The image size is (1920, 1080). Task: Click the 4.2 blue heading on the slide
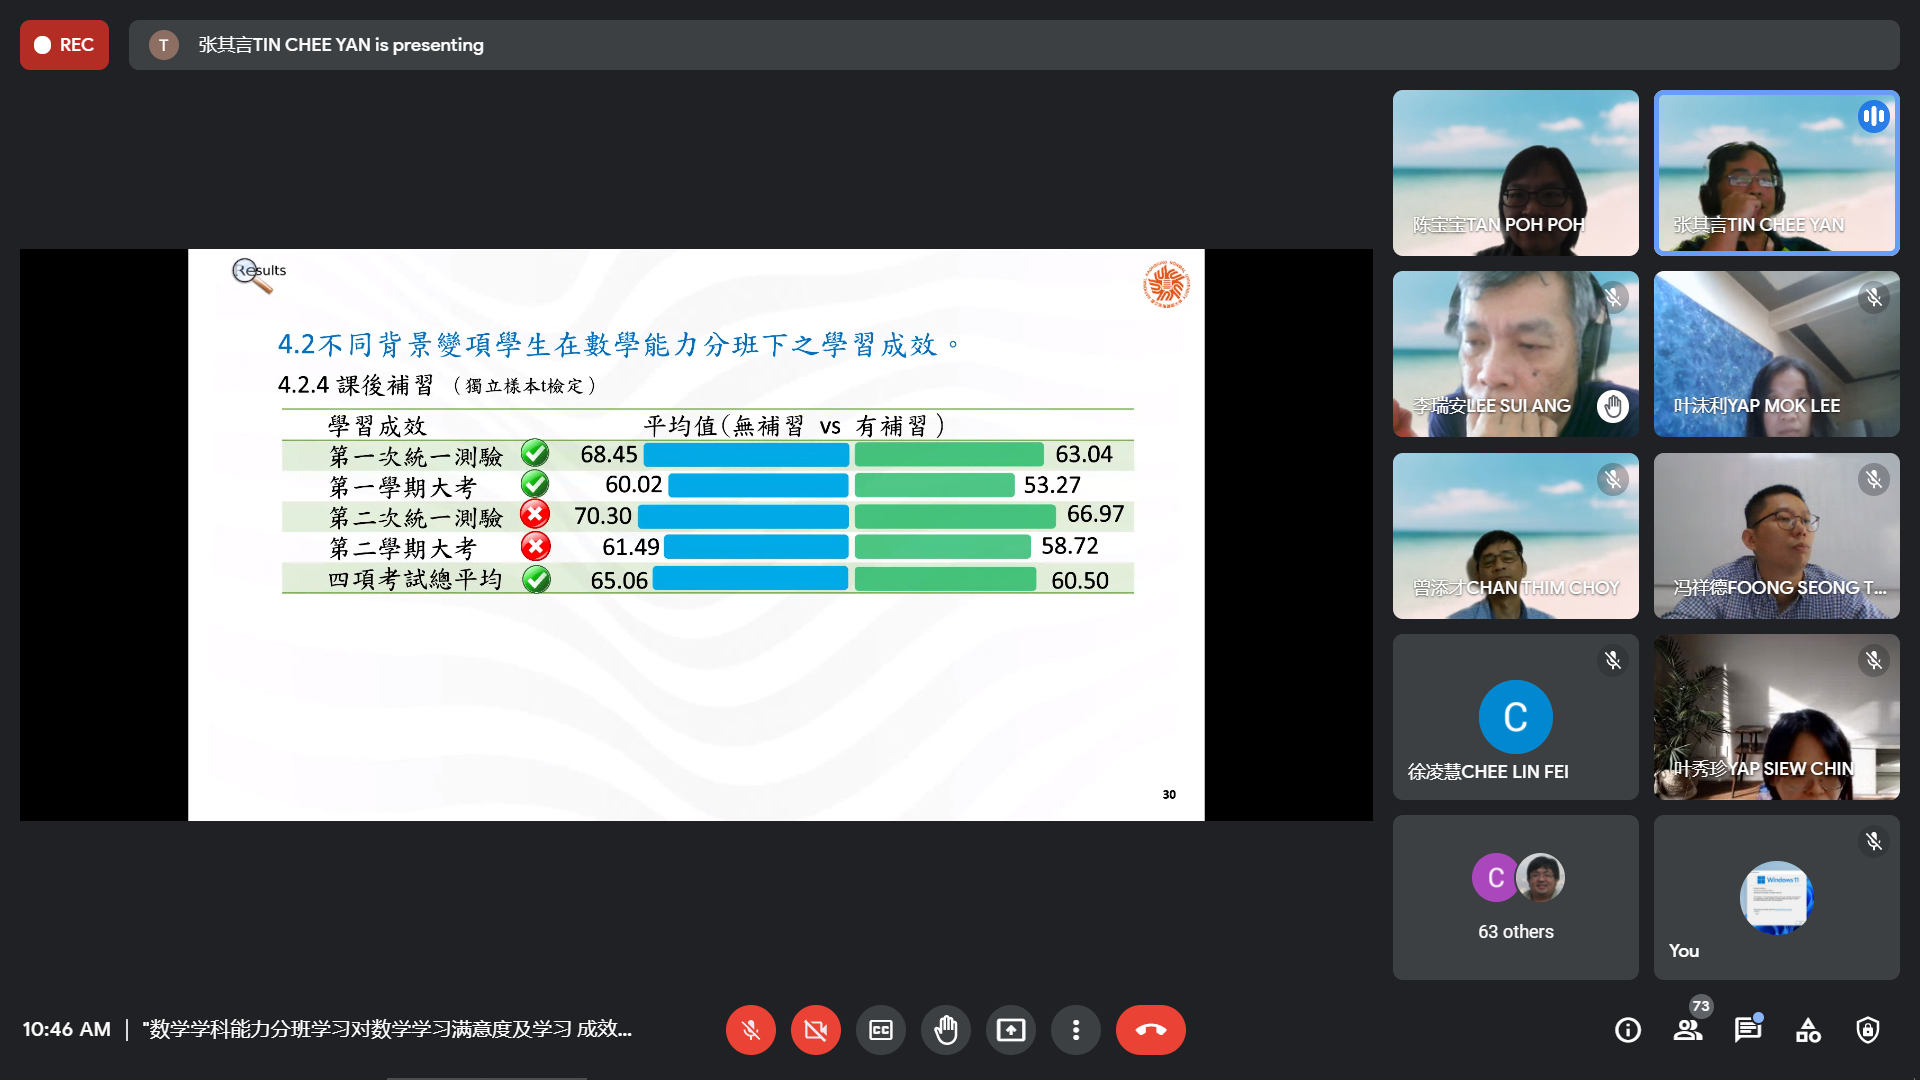click(x=618, y=345)
